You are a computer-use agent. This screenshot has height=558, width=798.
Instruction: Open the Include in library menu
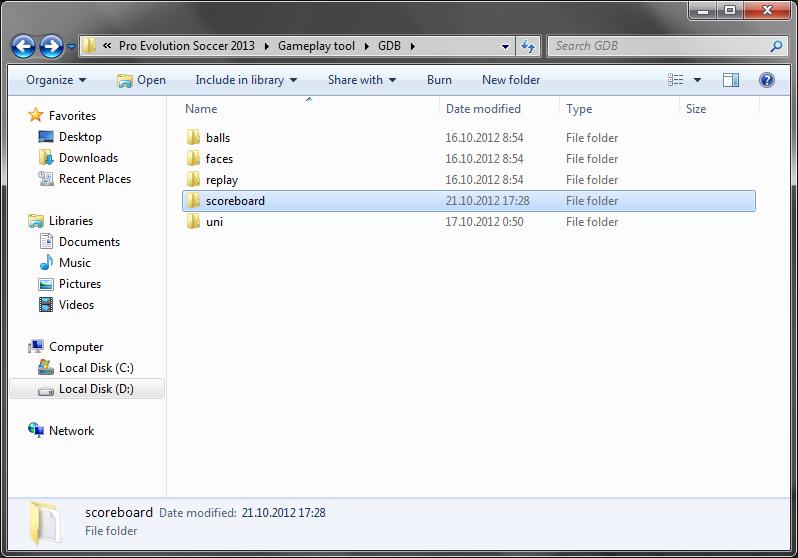point(246,80)
